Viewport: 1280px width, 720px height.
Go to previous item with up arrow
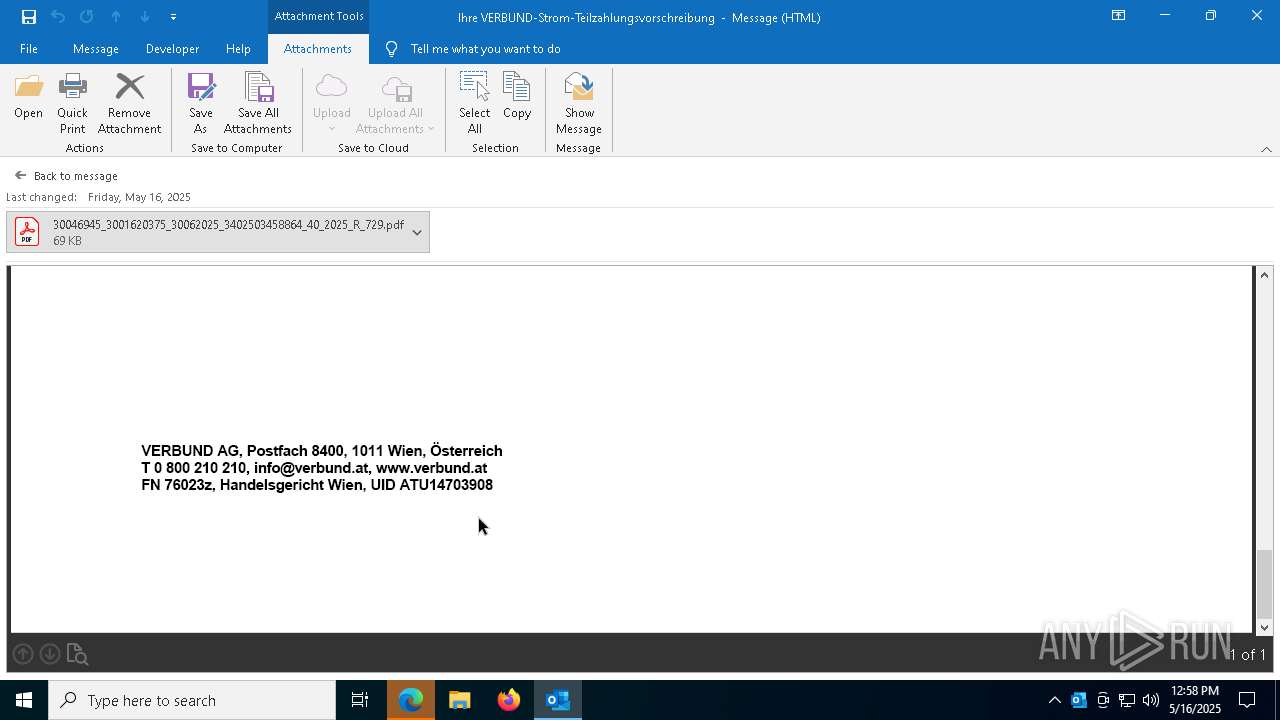pos(116,17)
